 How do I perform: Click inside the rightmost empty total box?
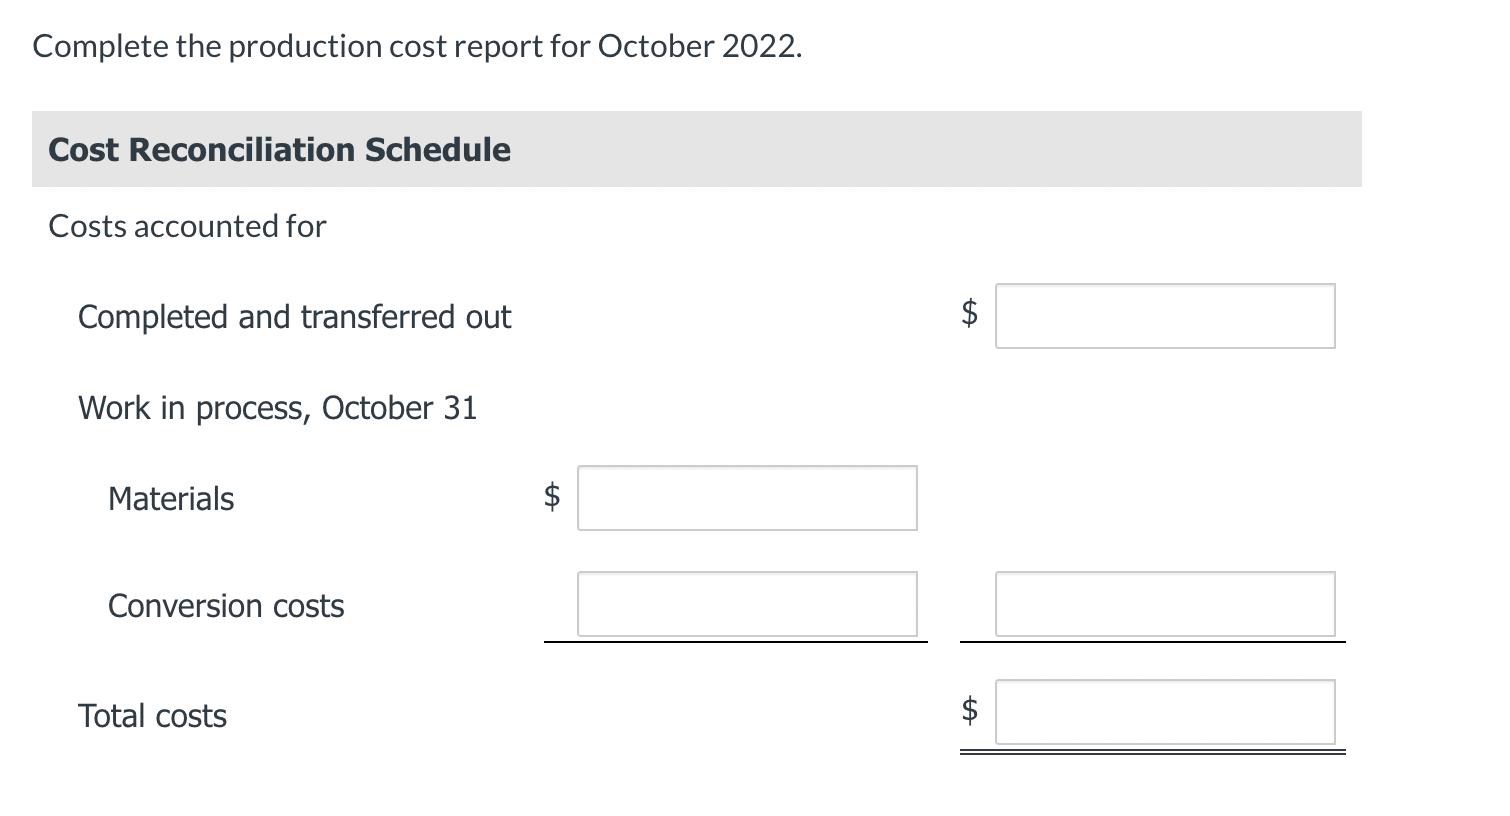[1165, 712]
